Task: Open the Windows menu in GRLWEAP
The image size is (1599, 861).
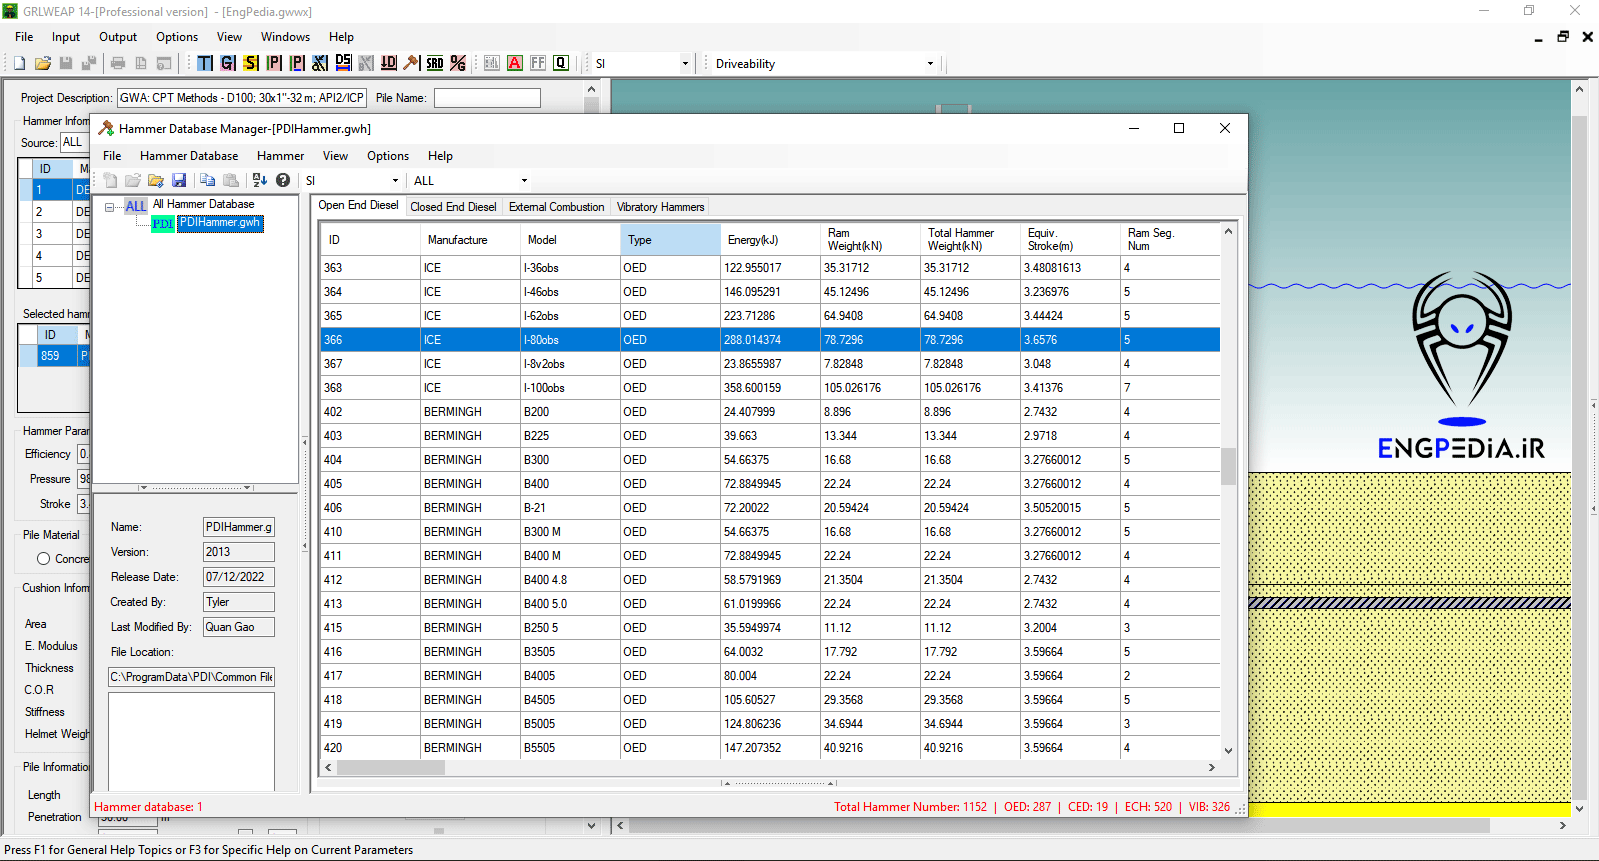Action: (285, 37)
